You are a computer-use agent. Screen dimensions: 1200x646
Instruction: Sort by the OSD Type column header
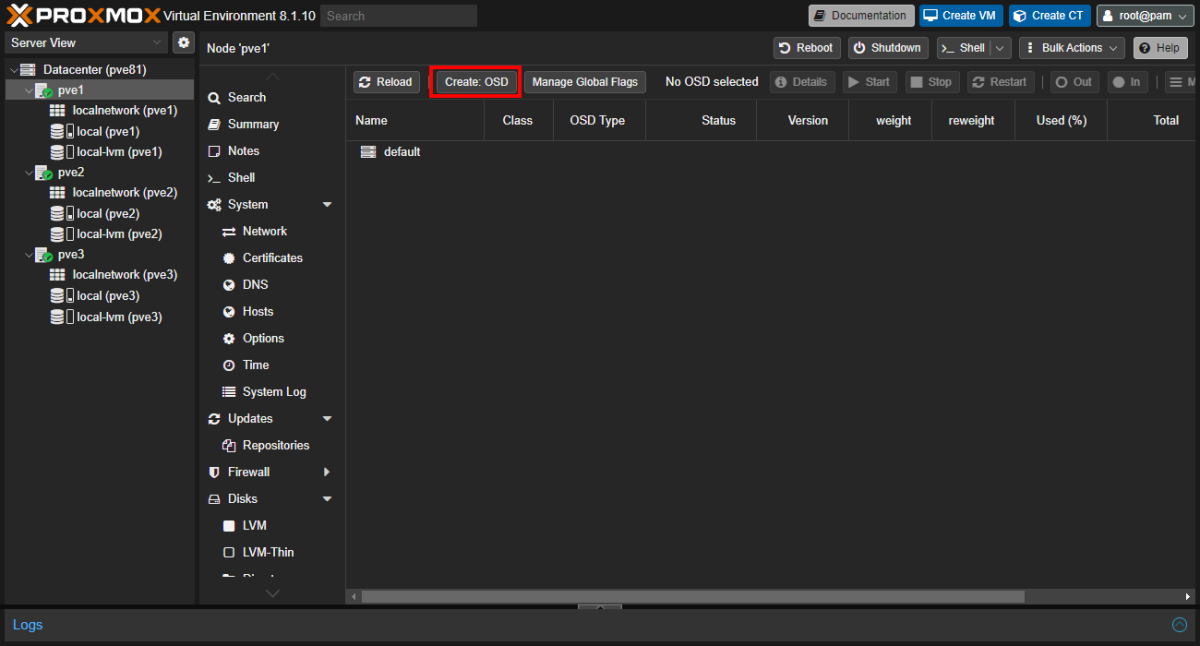[x=599, y=120]
